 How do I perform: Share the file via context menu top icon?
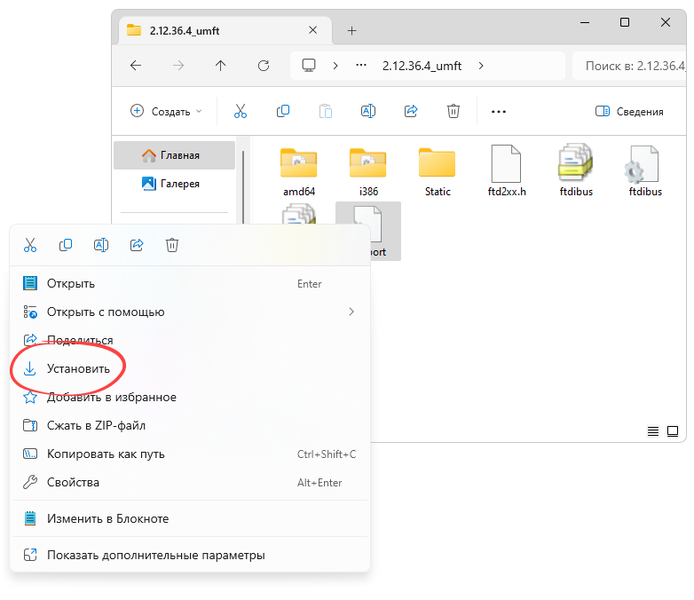pos(136,245)
